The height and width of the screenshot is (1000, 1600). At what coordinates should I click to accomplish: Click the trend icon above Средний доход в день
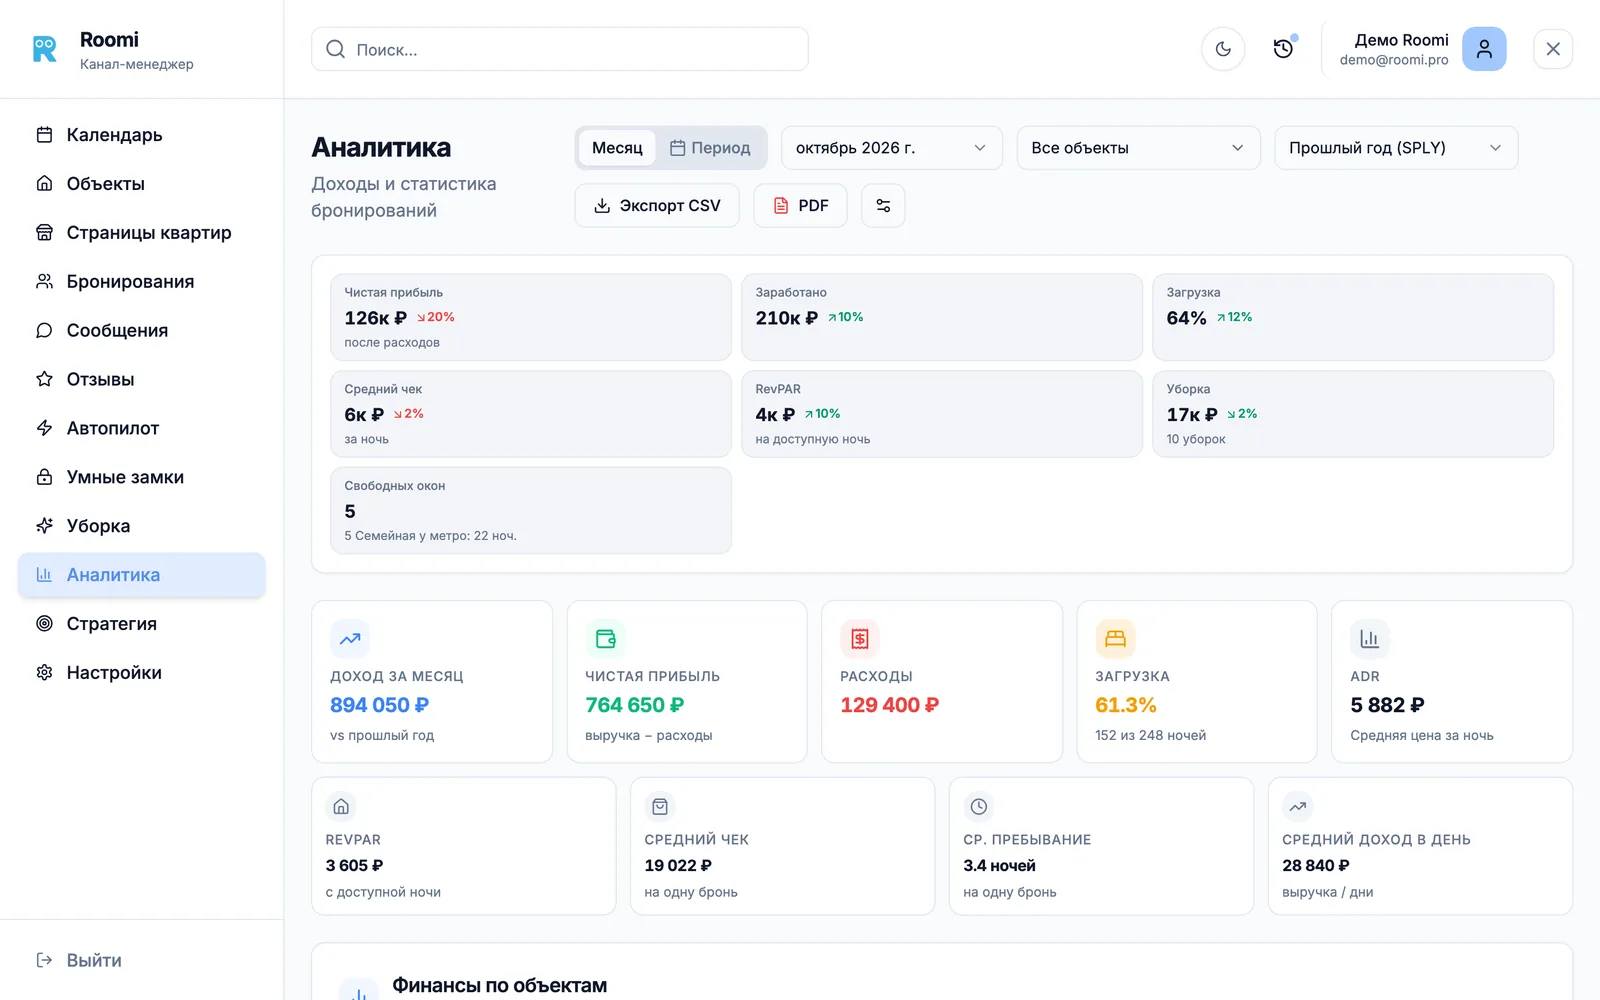(1298, 807)
